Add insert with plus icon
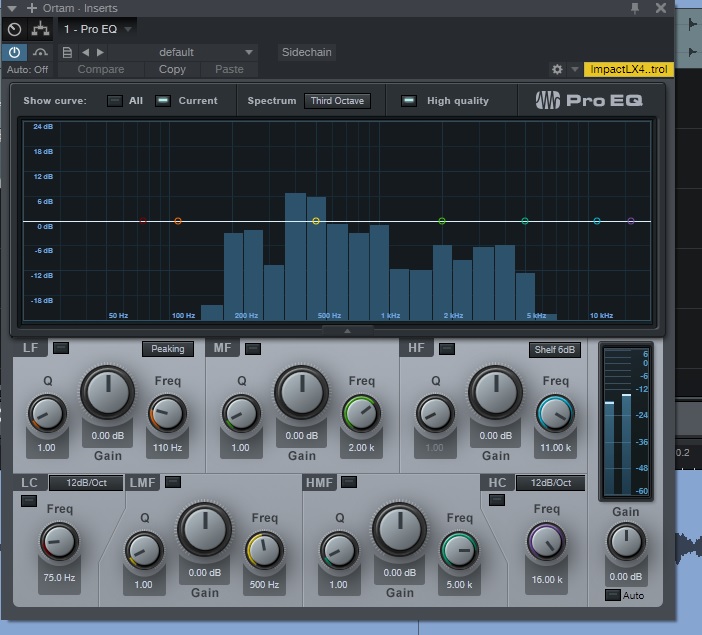 32,8
